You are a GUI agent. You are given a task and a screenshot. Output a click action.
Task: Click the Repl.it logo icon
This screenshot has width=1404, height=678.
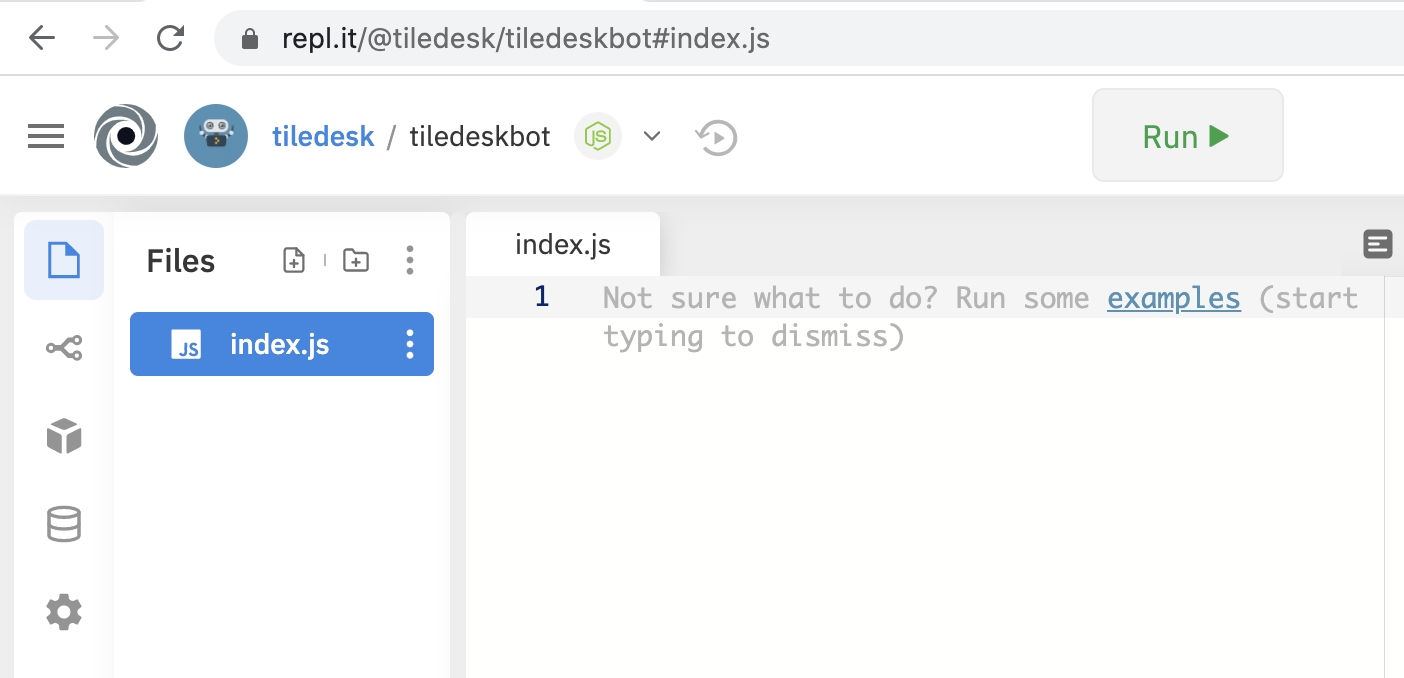tap(126, 136)
